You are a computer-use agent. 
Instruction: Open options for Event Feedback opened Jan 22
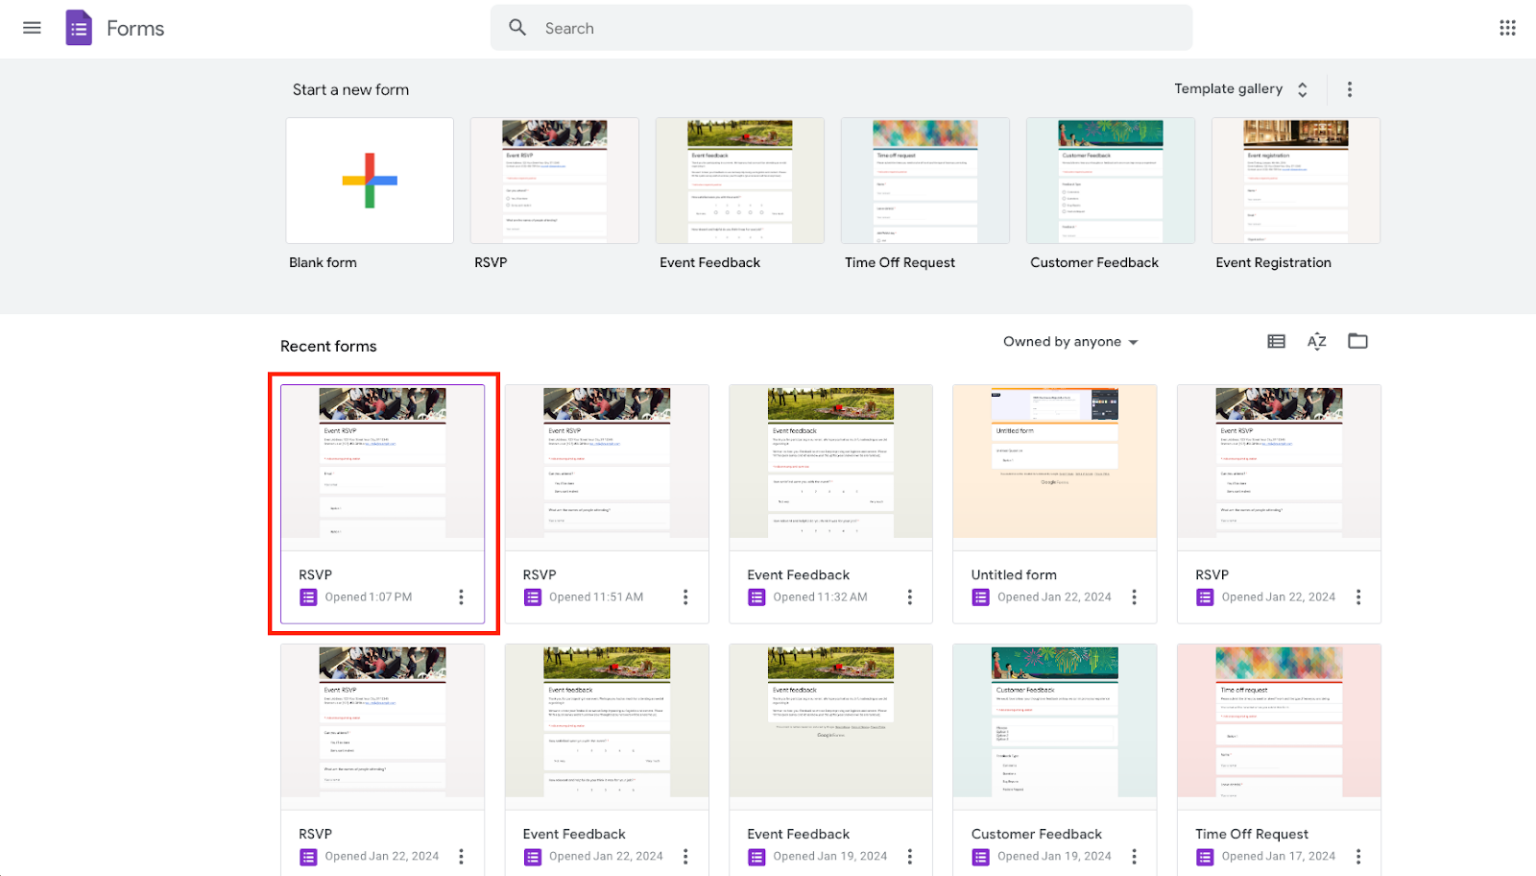(x=685, y=856)
